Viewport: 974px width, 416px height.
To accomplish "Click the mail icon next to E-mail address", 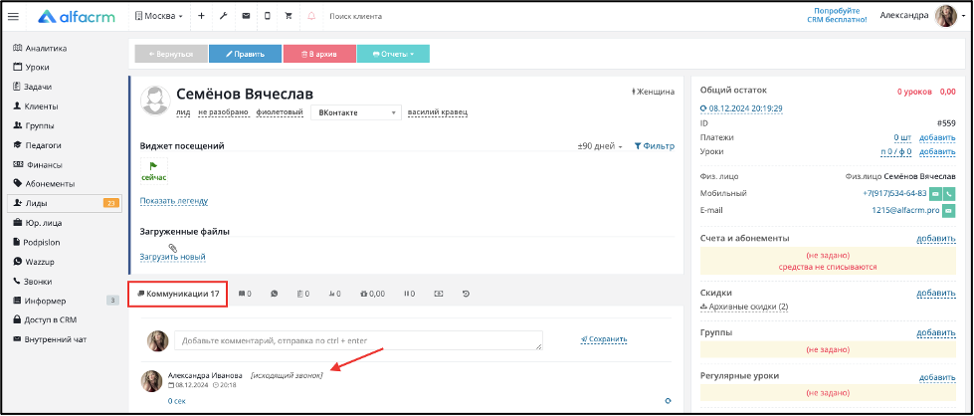I will [x=949, y=211].
